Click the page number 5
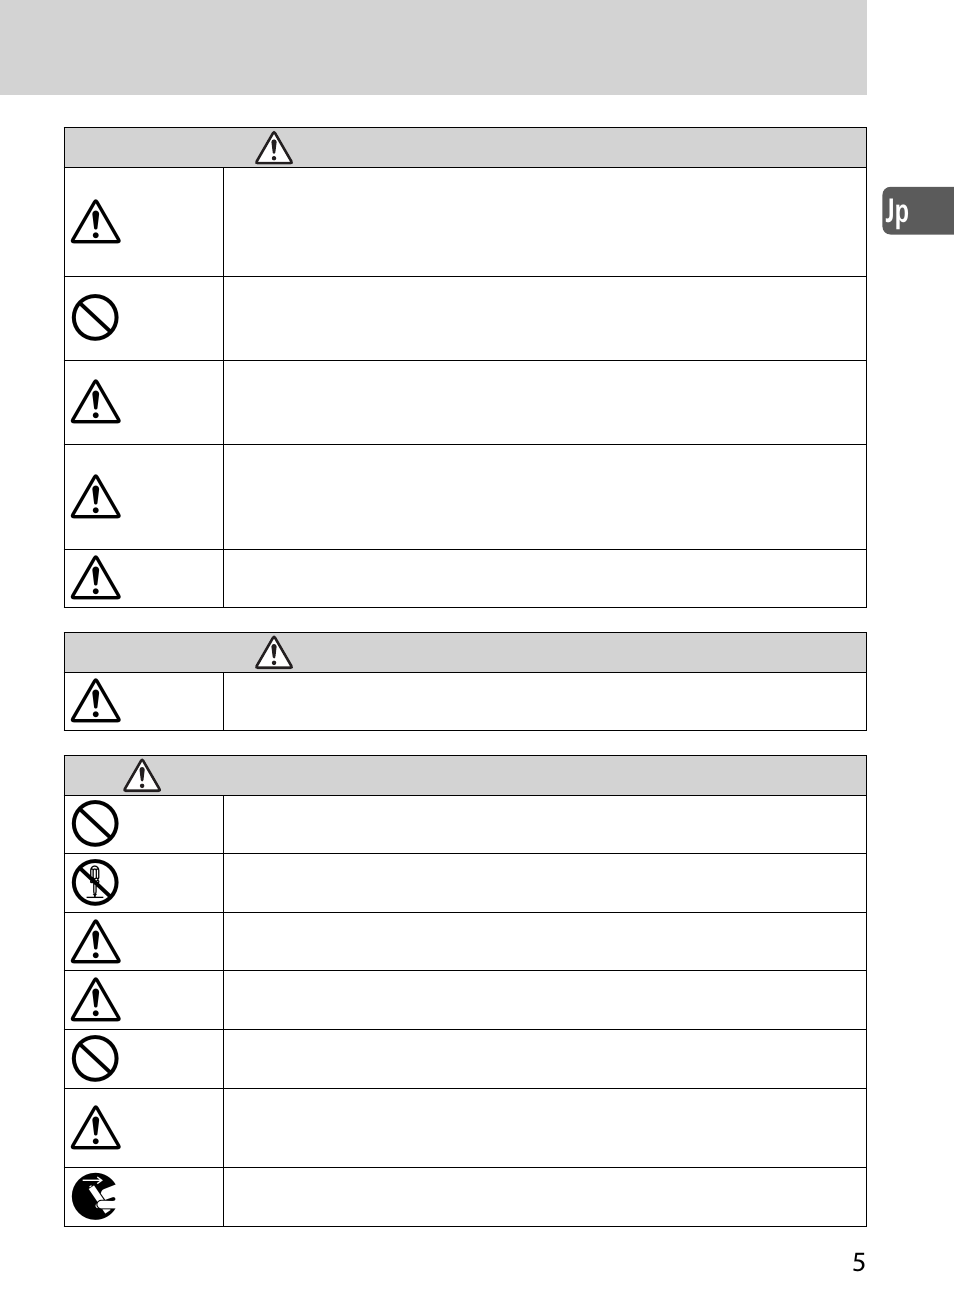The width and height of the screenshot is (954, 1312). point(858,1262)
